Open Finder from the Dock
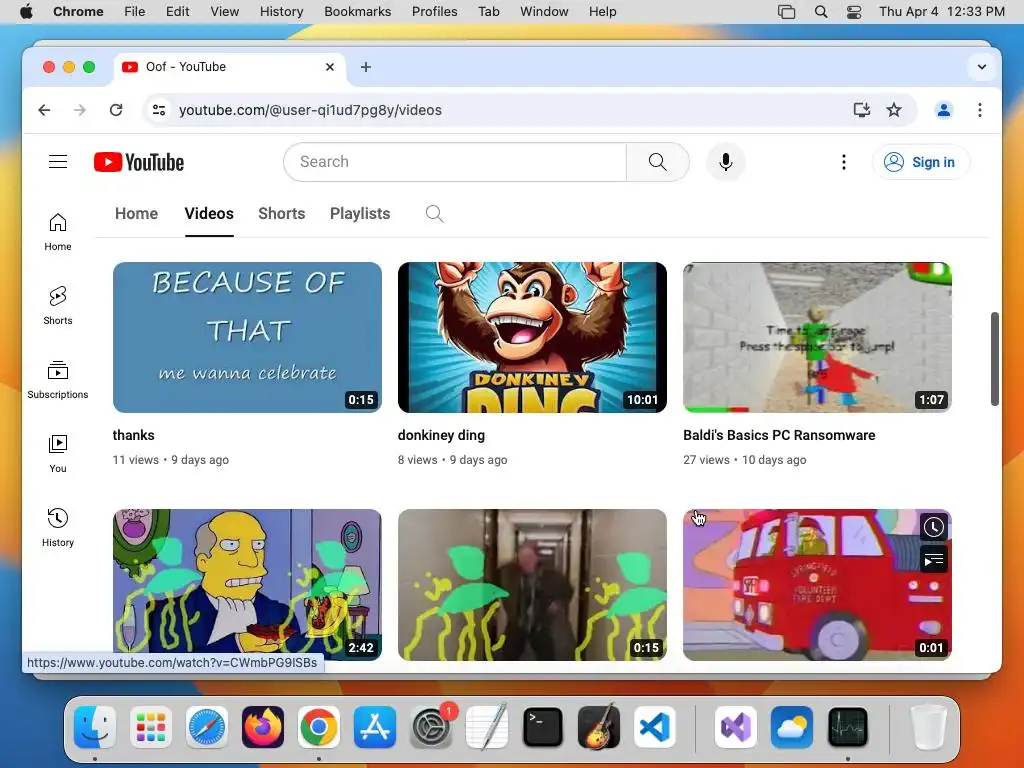This screenshot has height=768, width=1024. pyautogui.click(x=95, y=727)
